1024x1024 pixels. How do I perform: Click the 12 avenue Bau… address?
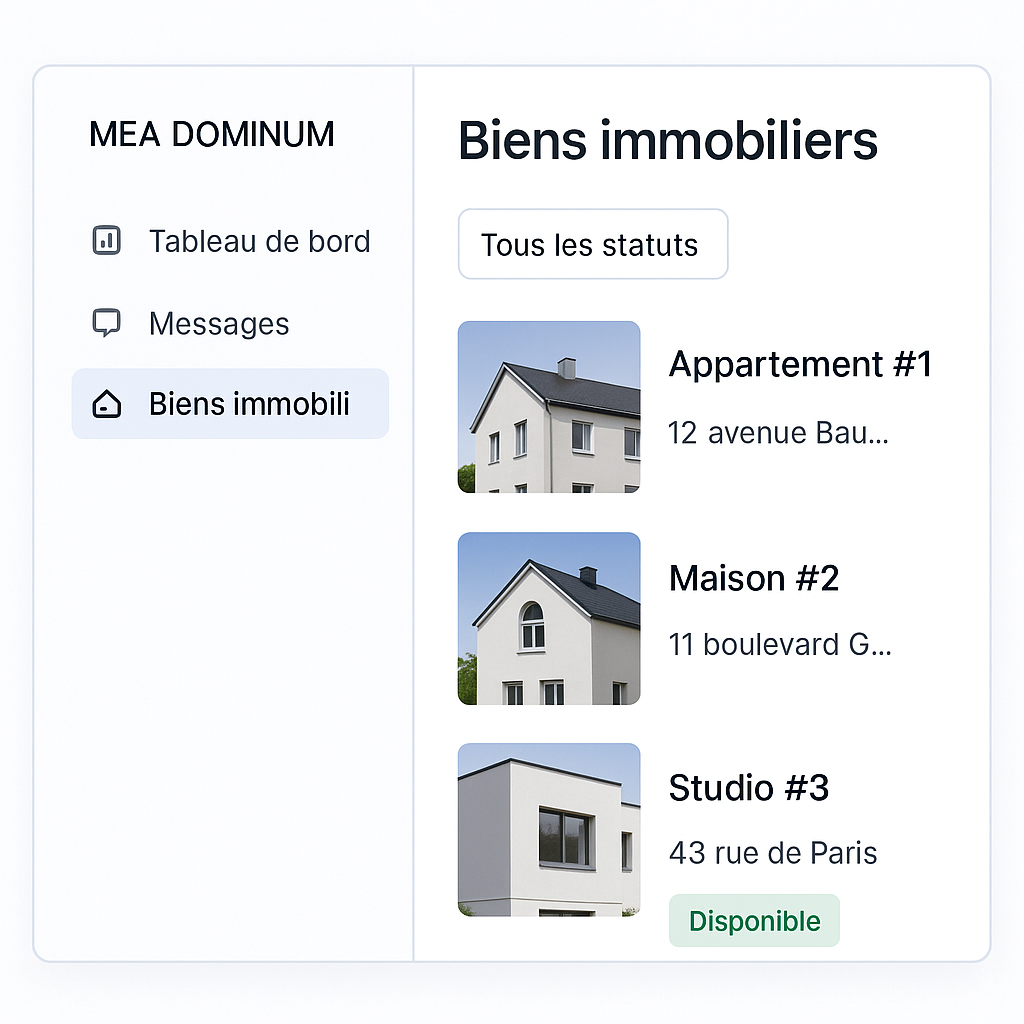[778, 433]
